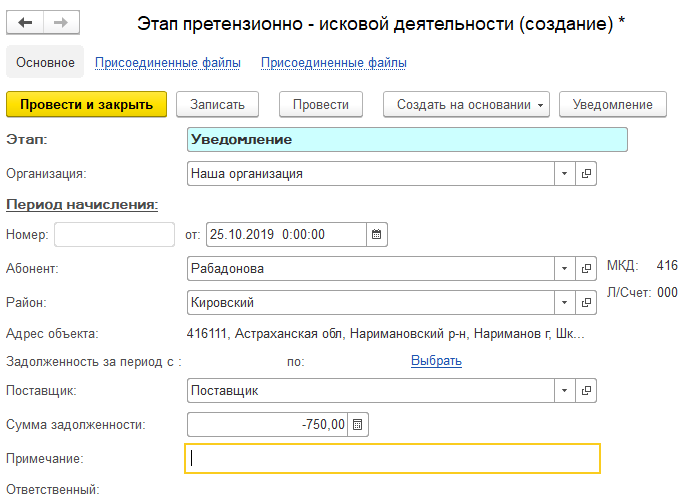Click the Выбрать link for debt period

pos(436,361)
